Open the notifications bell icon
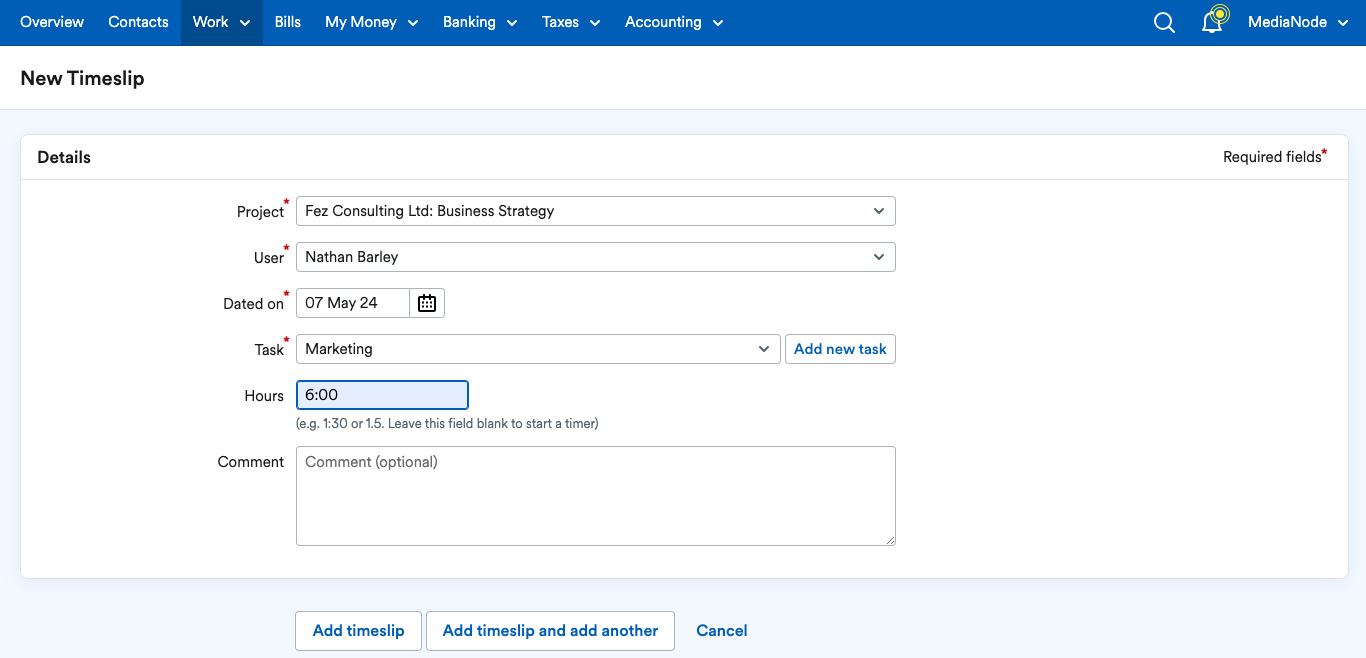1366x658 pixels. tap(1212, 21)
